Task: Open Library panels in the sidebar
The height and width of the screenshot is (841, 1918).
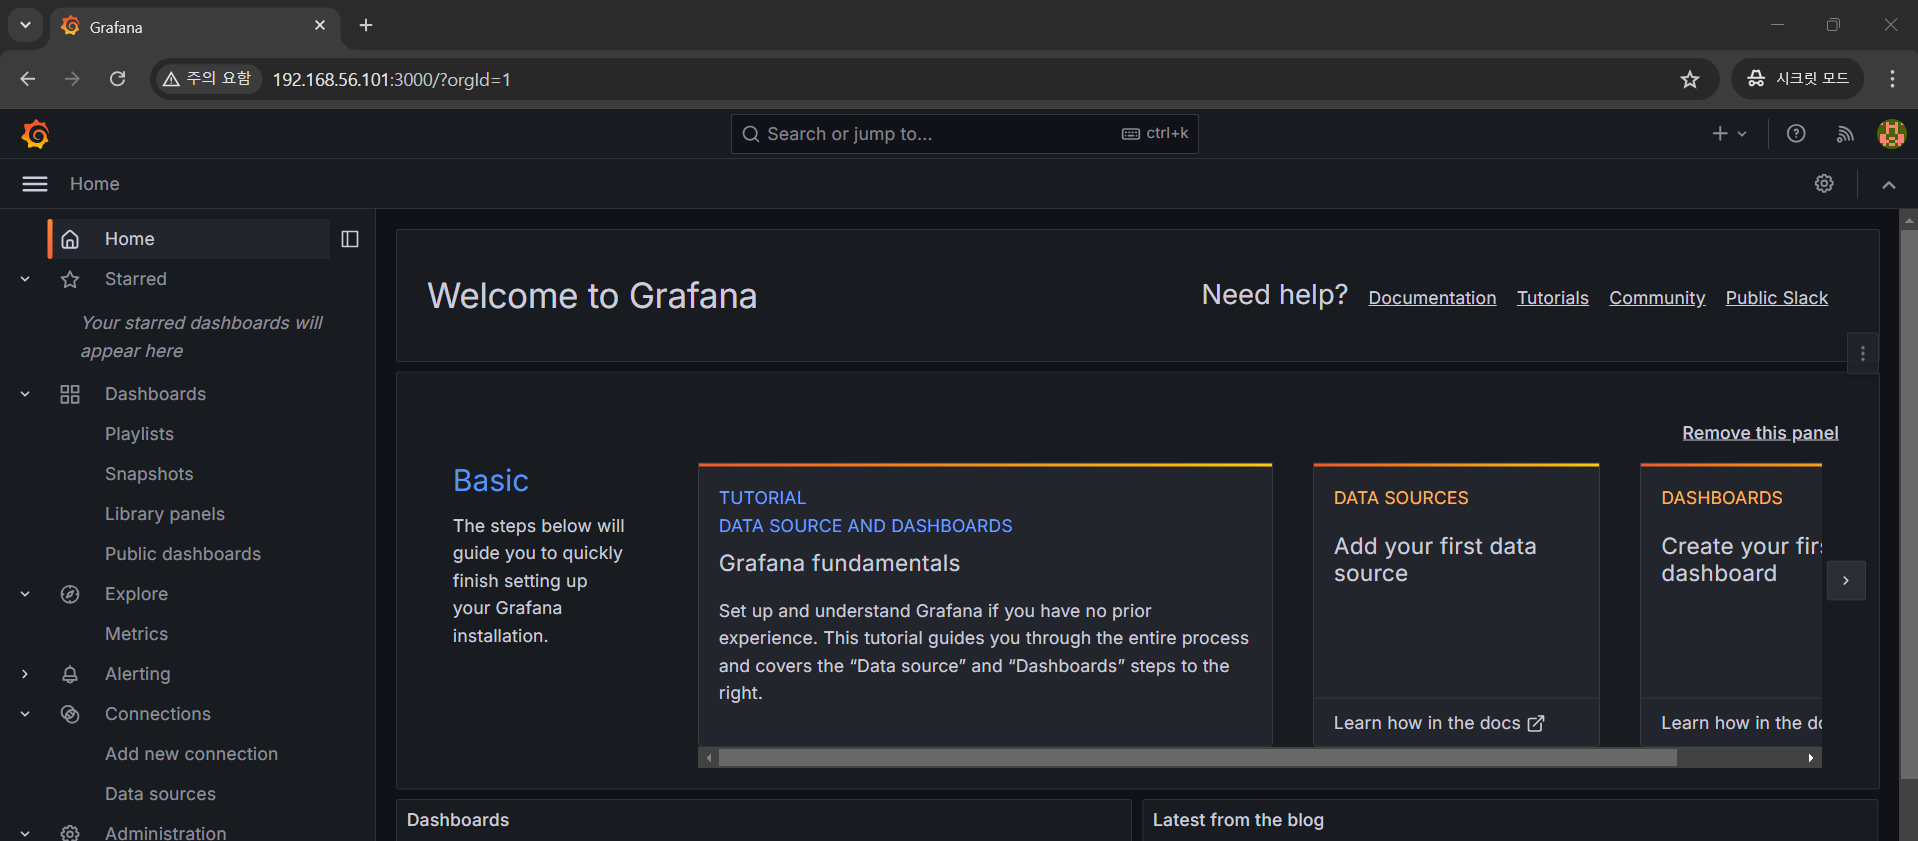Action: tap(165, 514)
